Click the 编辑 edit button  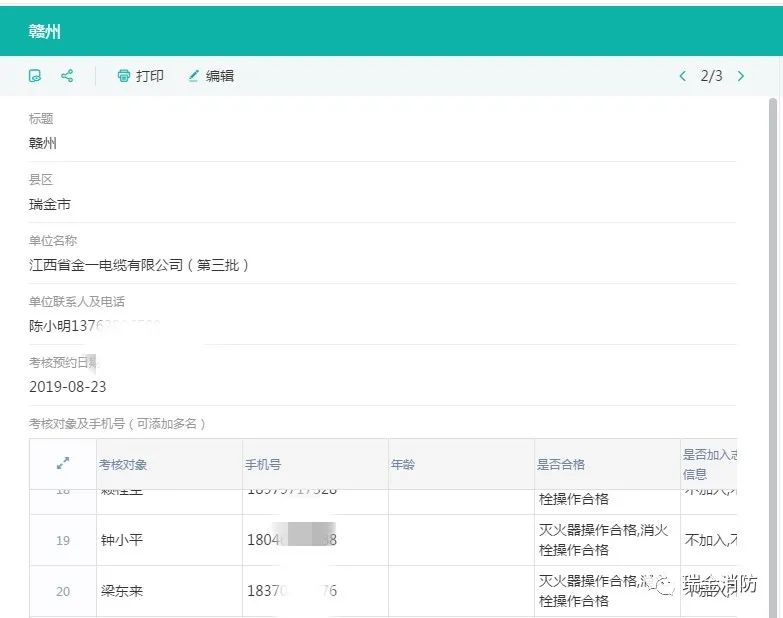211,76
